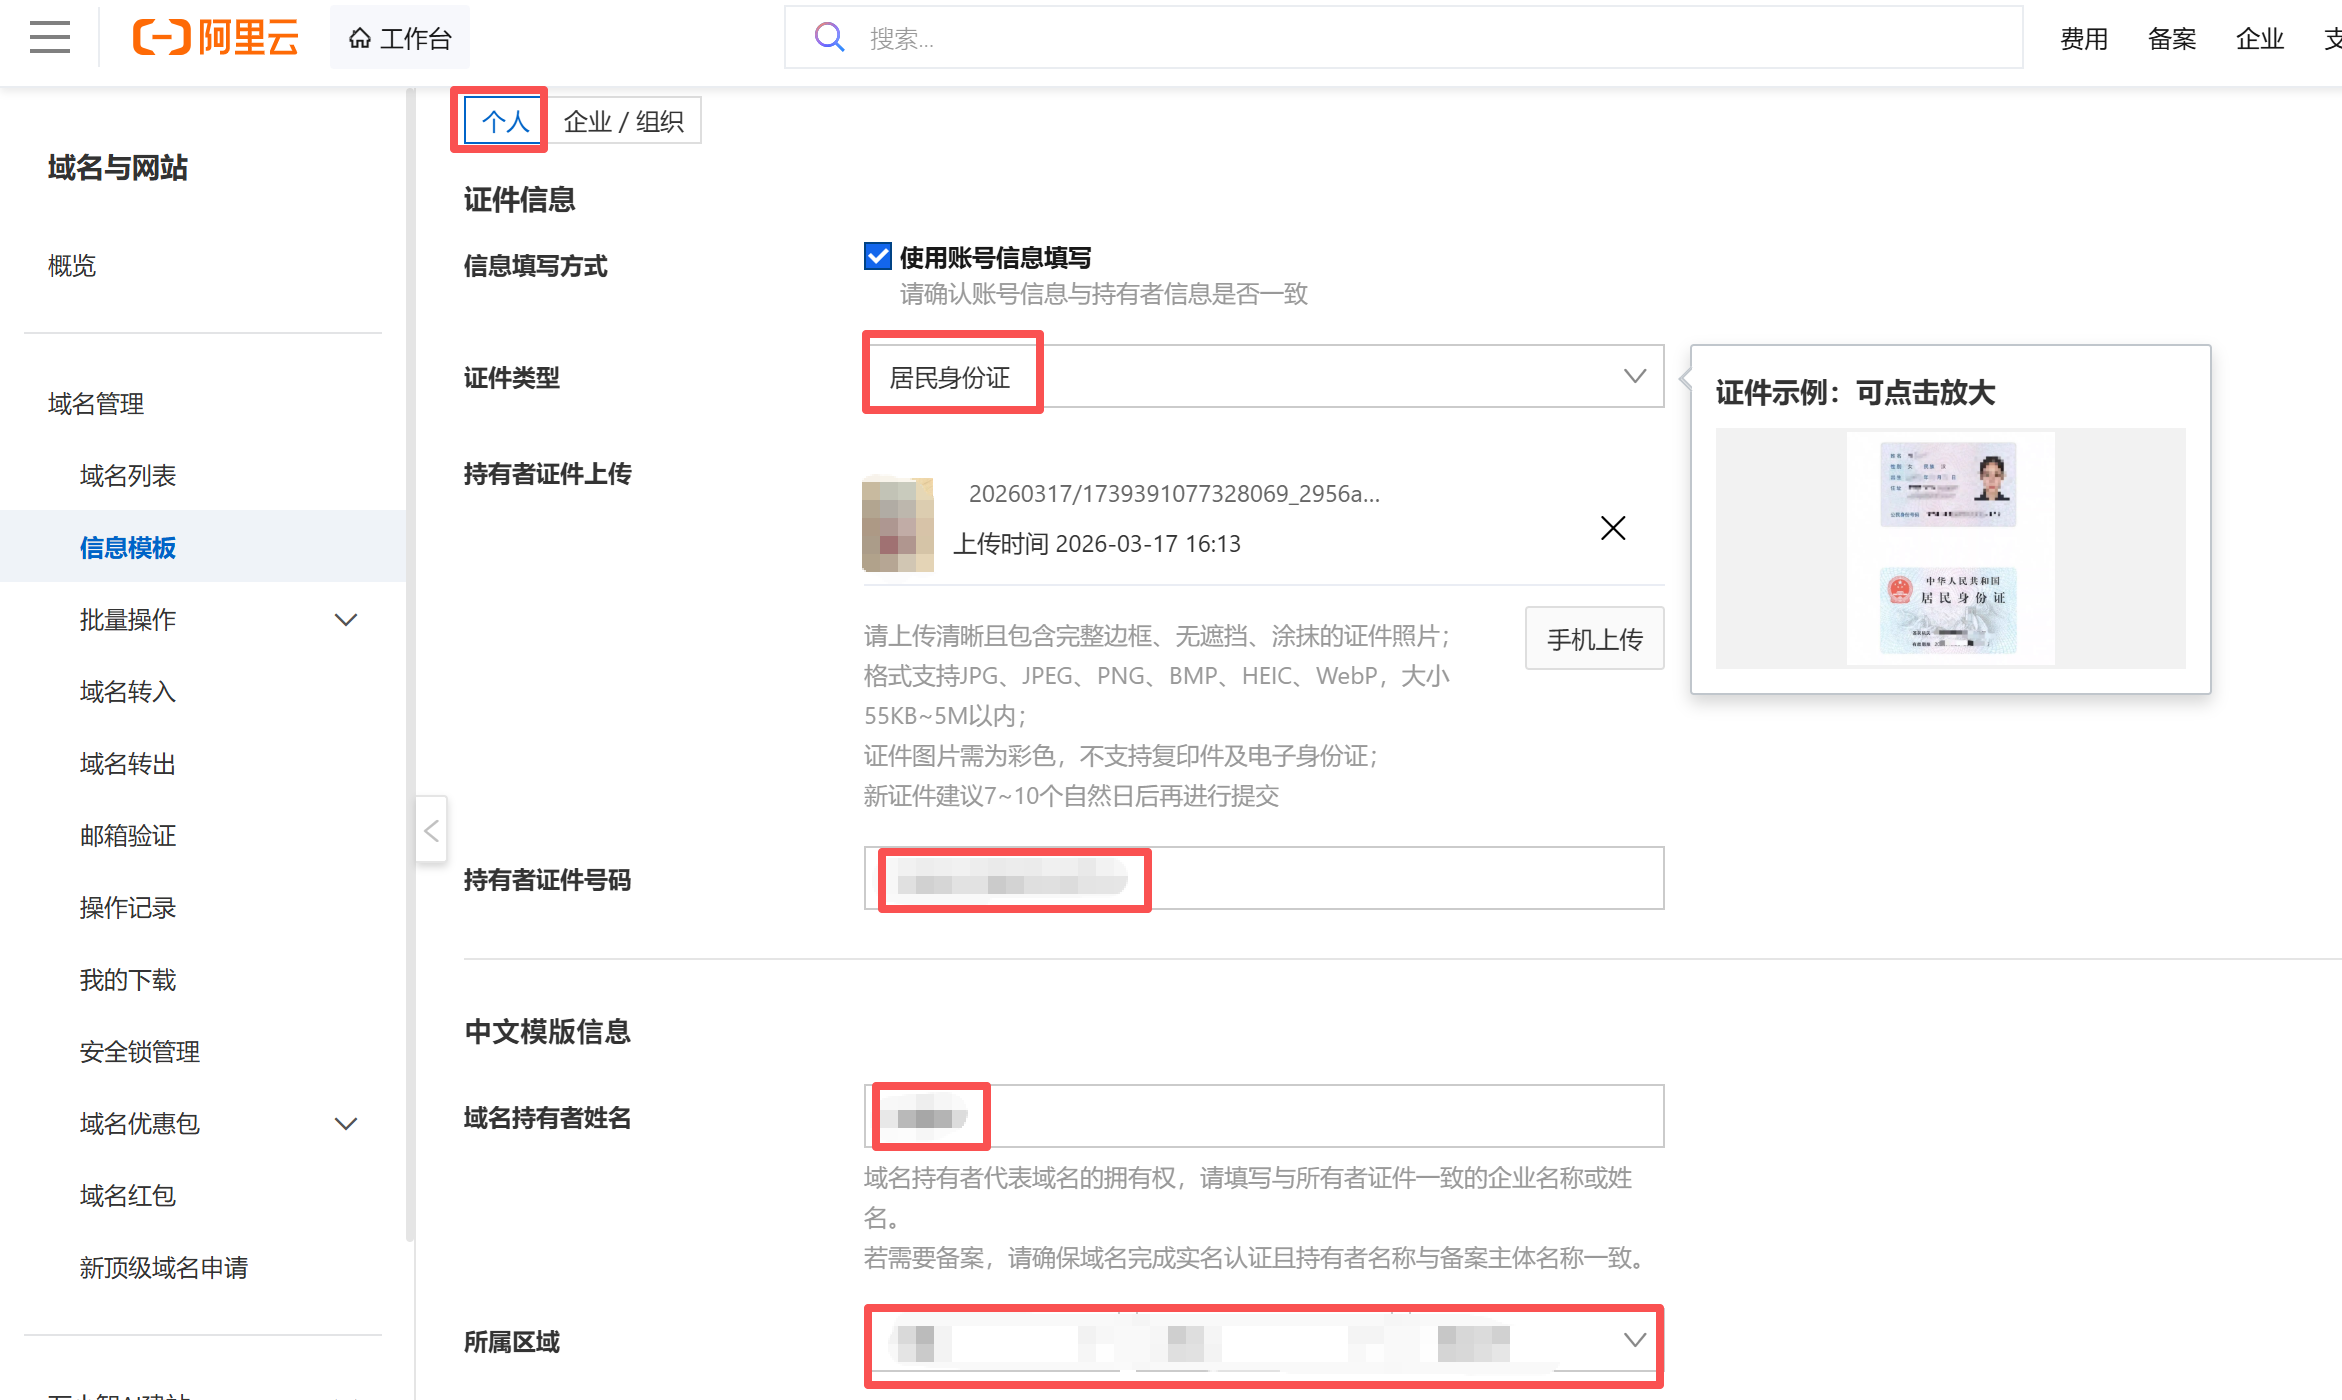This screenshot has width=2342, height=1400.
Task: Open 域名列表 in sidebar
Action: [128, 476]
